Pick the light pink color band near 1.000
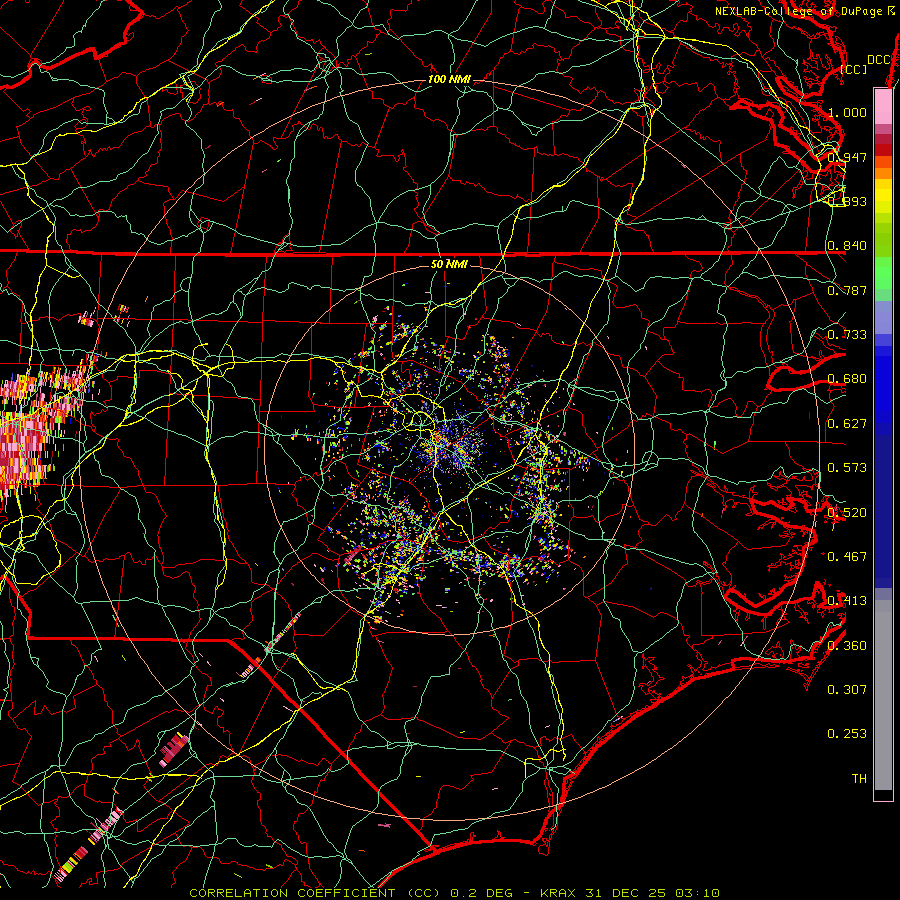Image resolution: width=900 pixels, height=900 pixels. (x=883, y=107)
